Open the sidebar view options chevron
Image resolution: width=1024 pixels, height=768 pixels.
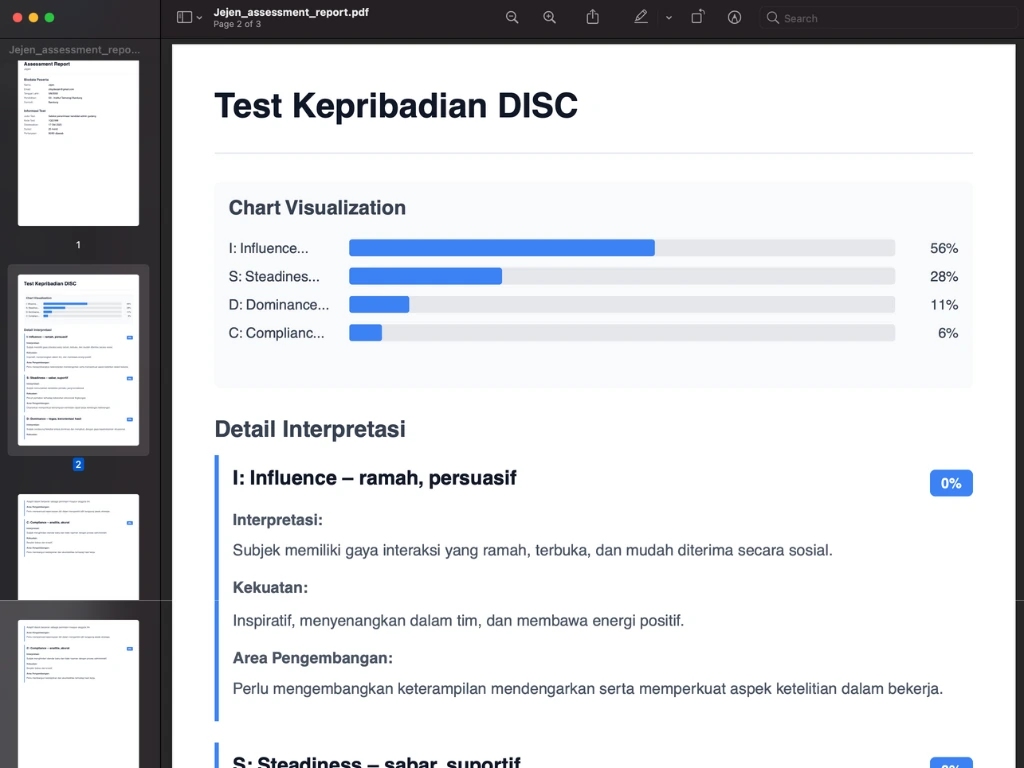(x=199, y=18)
